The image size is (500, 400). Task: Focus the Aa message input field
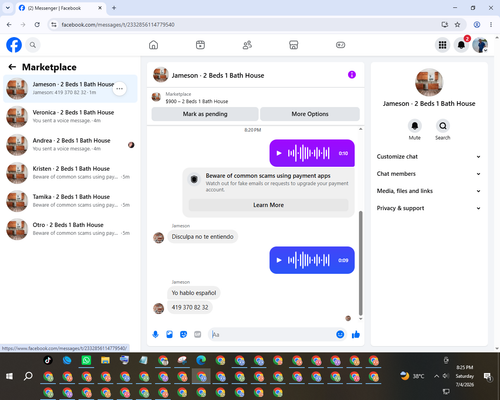[x=272, y=334]
